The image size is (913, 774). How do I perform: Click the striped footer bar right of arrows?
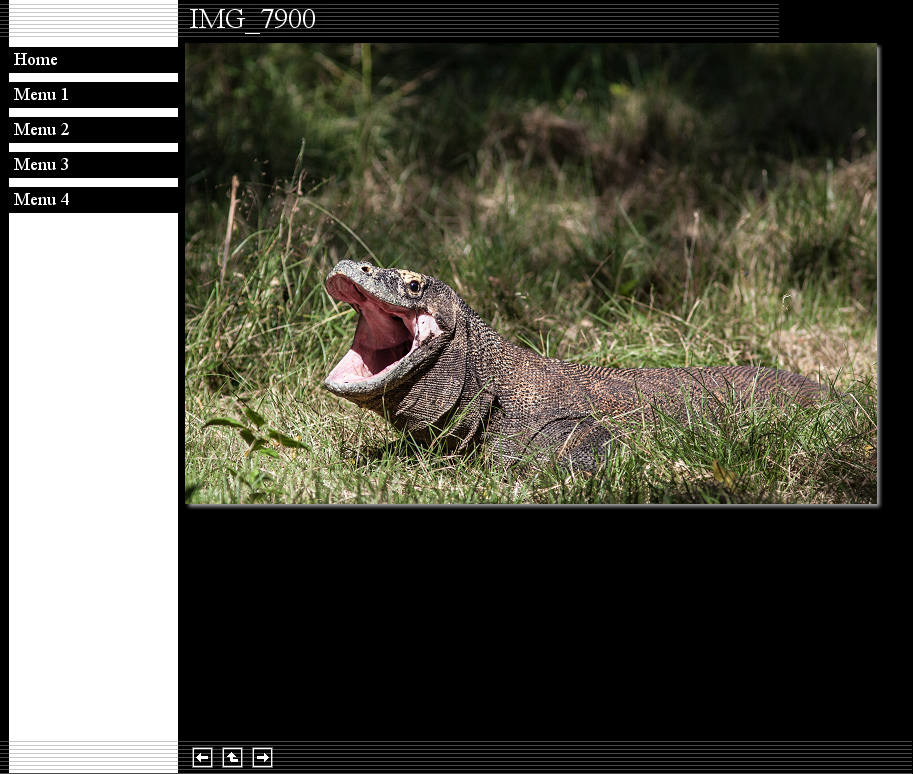590,757
